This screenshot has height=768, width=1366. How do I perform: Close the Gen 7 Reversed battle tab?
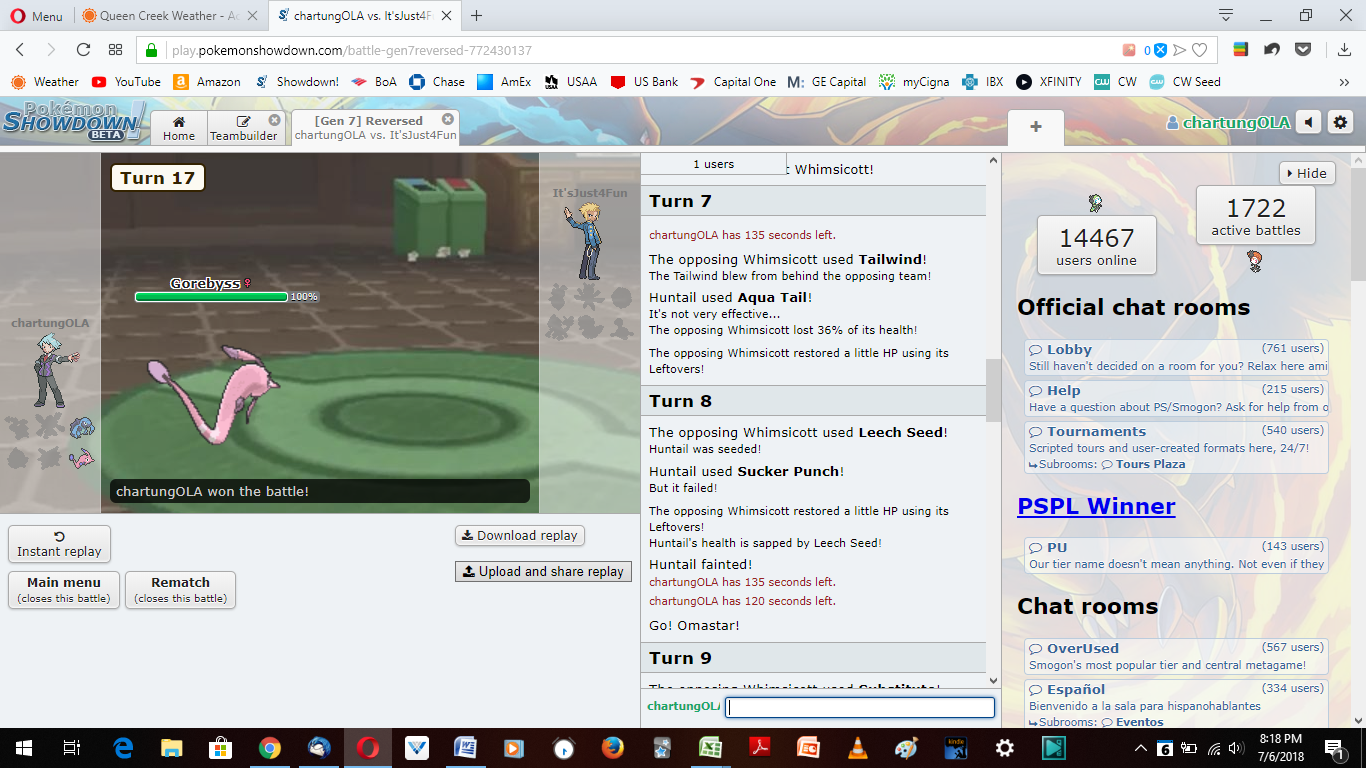448,119
